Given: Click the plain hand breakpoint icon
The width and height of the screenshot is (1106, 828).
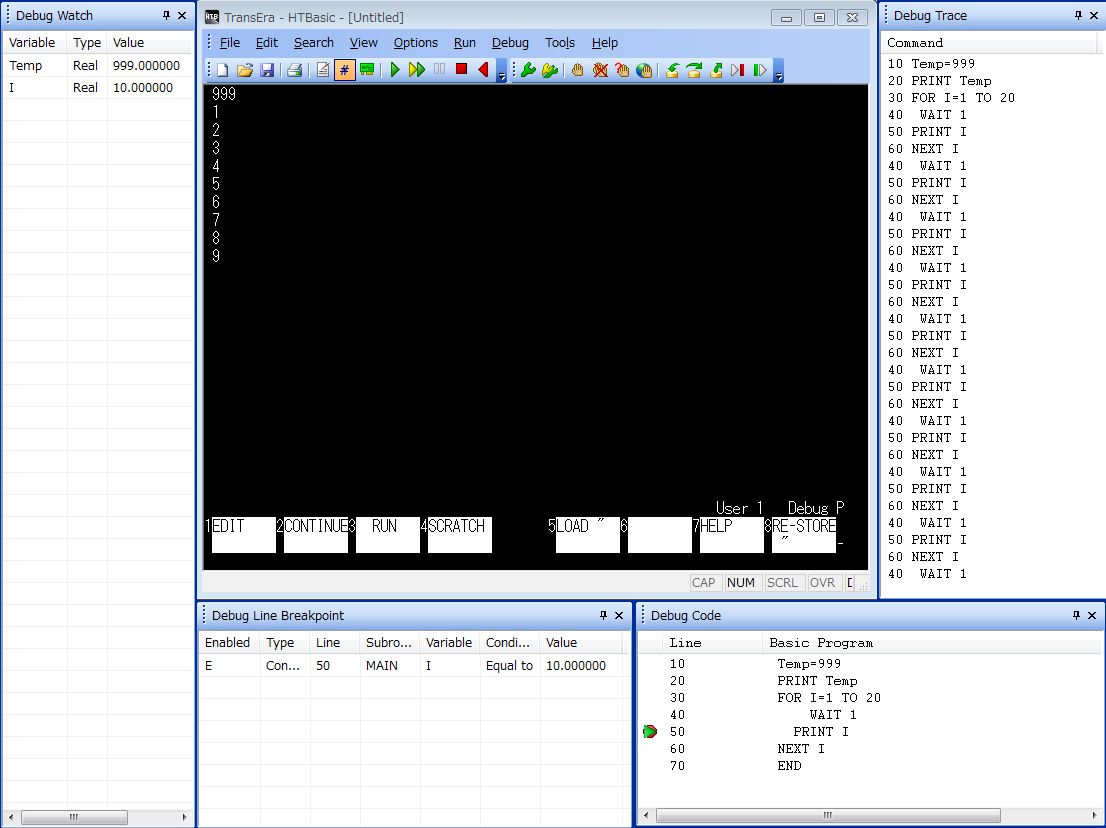Looking at the screenshot, I should [x=578, y=70].
